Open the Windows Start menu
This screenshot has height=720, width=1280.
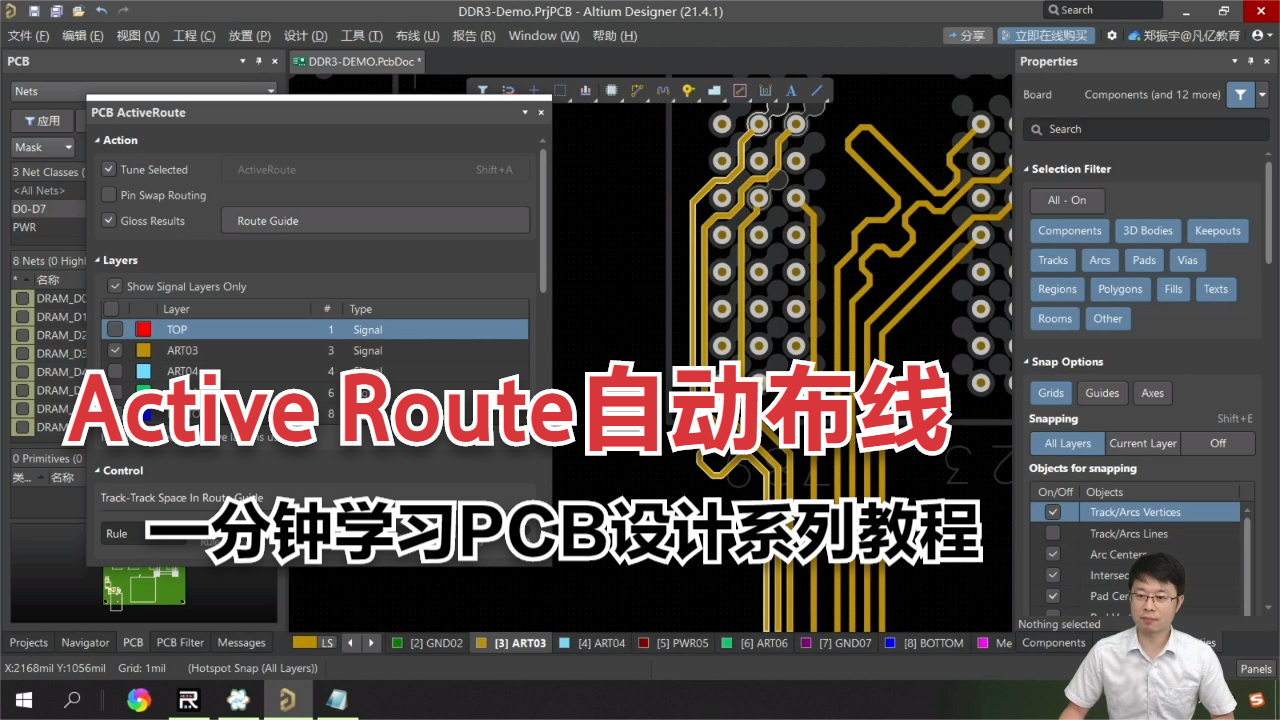coord(23,700)
